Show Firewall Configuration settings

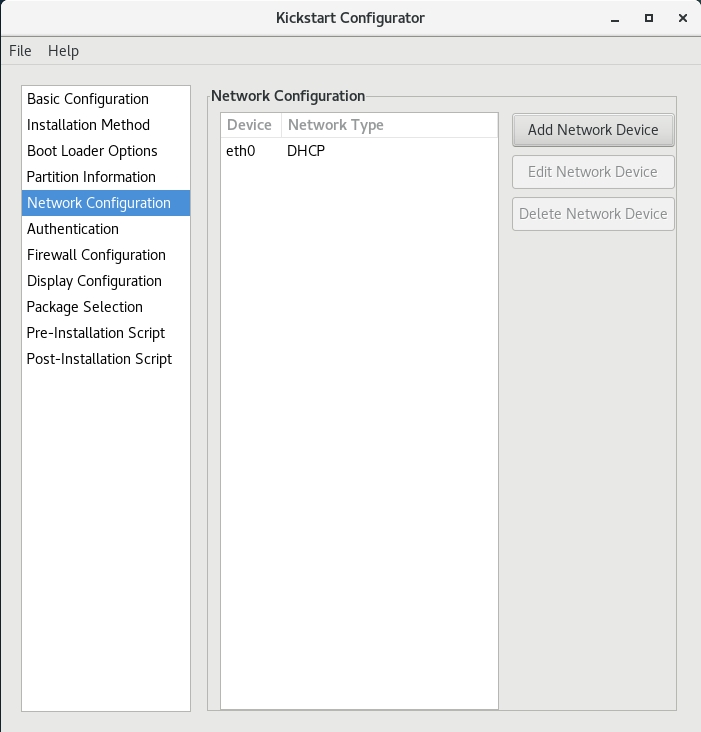tap(96, 255)
